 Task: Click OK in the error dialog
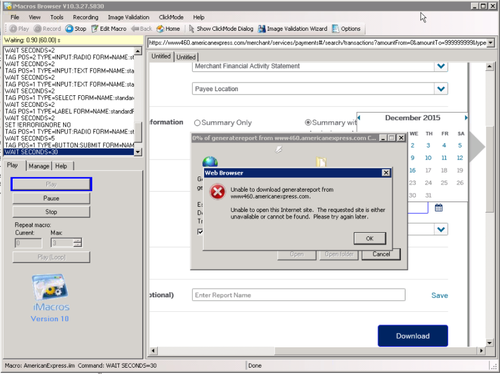point(370,238)
